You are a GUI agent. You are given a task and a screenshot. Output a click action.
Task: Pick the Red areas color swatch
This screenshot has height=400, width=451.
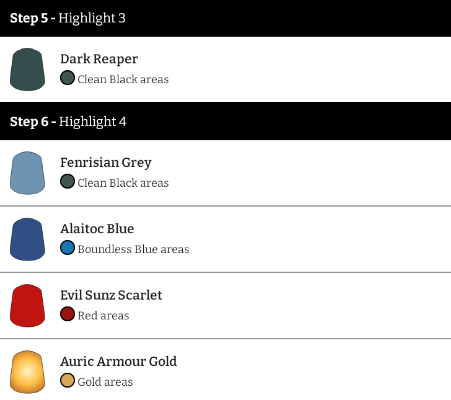[x=67, y=314]
